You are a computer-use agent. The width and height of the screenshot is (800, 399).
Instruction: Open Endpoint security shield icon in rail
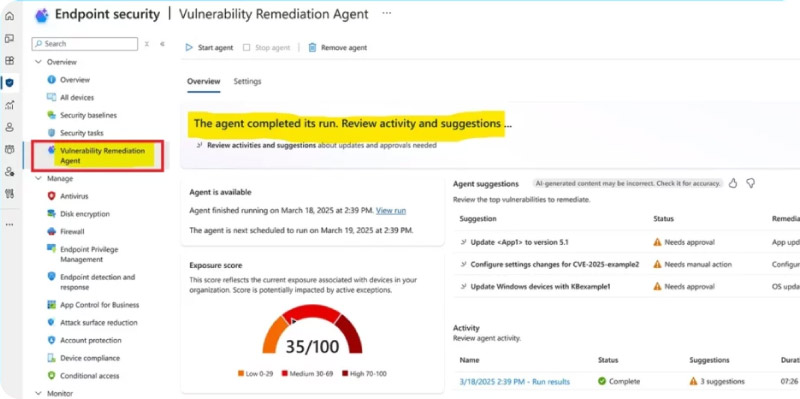(9, 82)
